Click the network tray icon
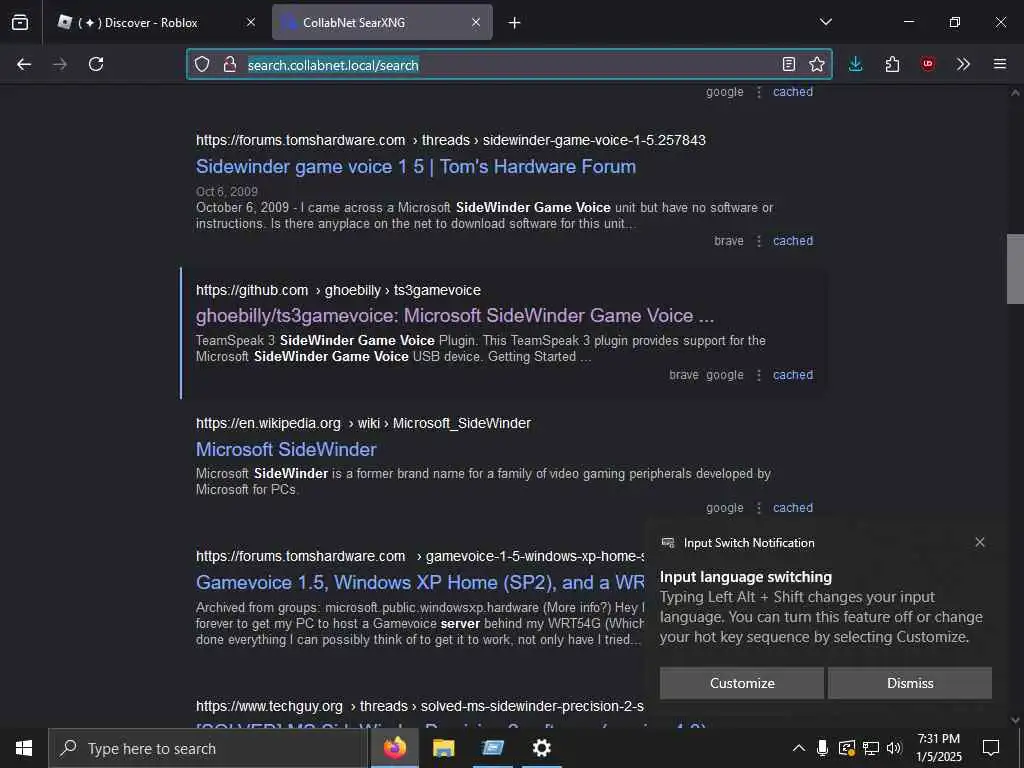1024x768 pixels. pyautogui.click(x=871, y=748)
